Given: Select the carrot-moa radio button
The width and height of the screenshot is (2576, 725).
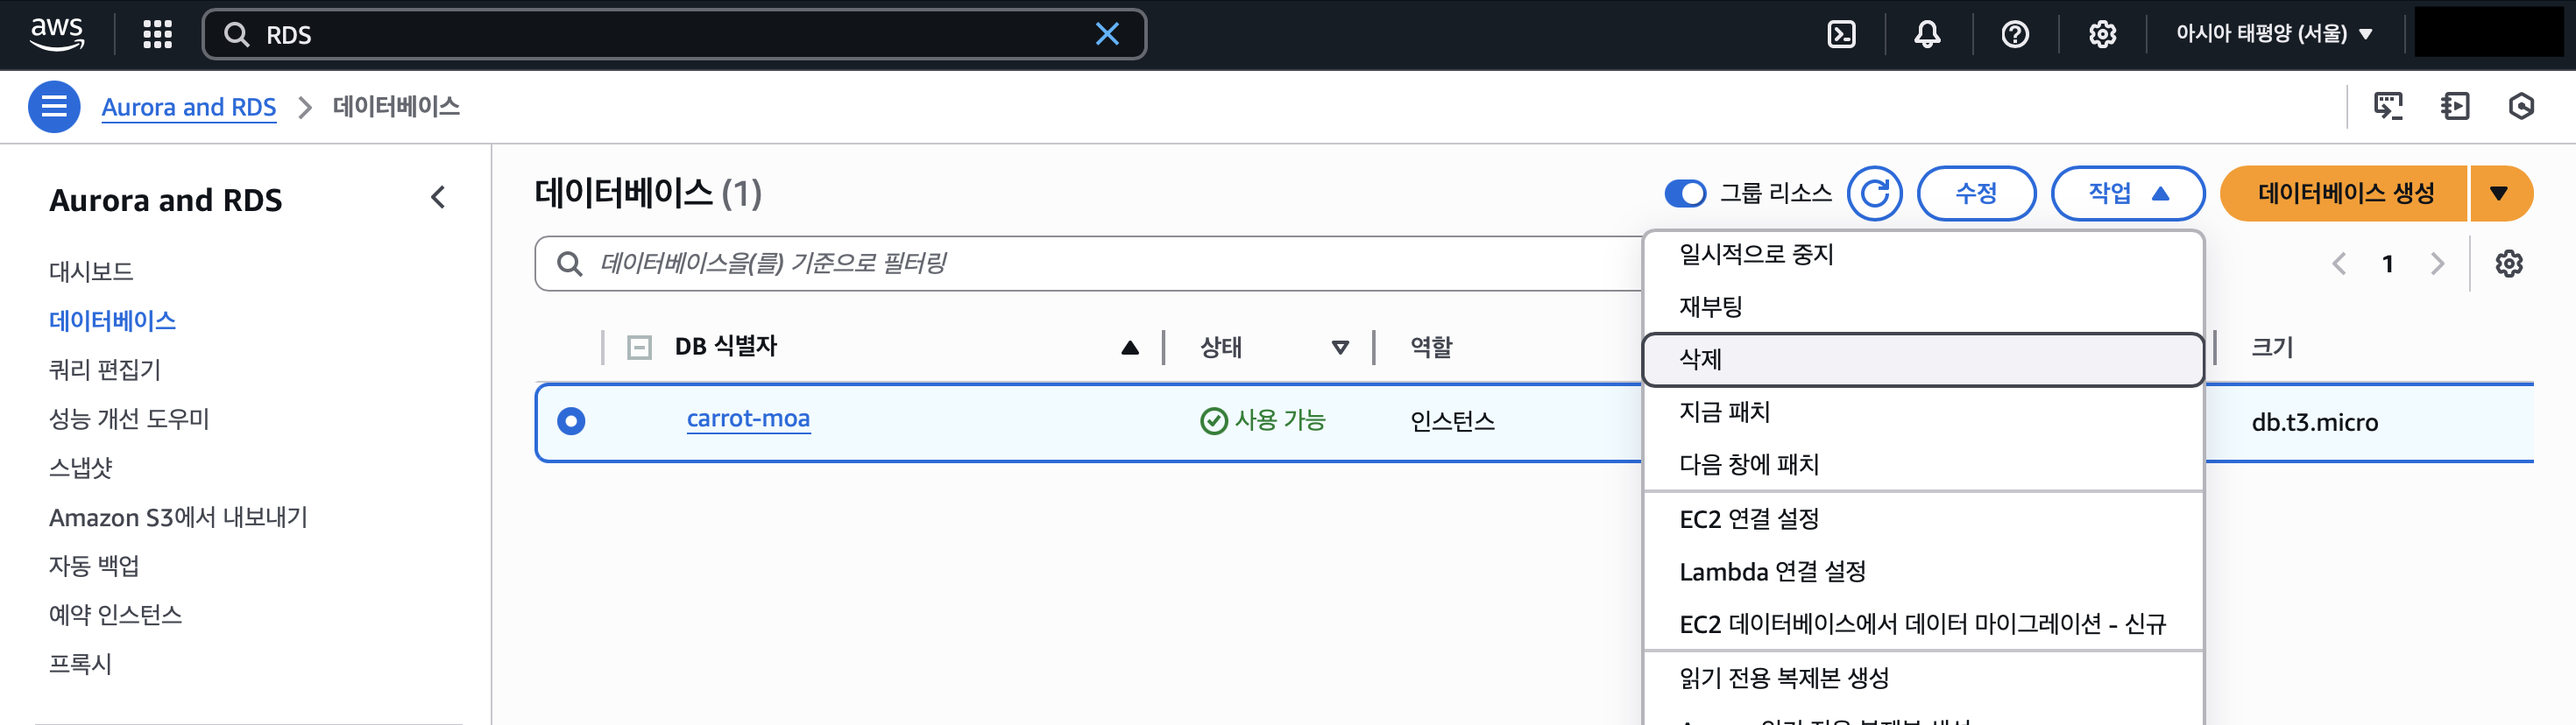Looking at the screenshot, I should [571, 421].
